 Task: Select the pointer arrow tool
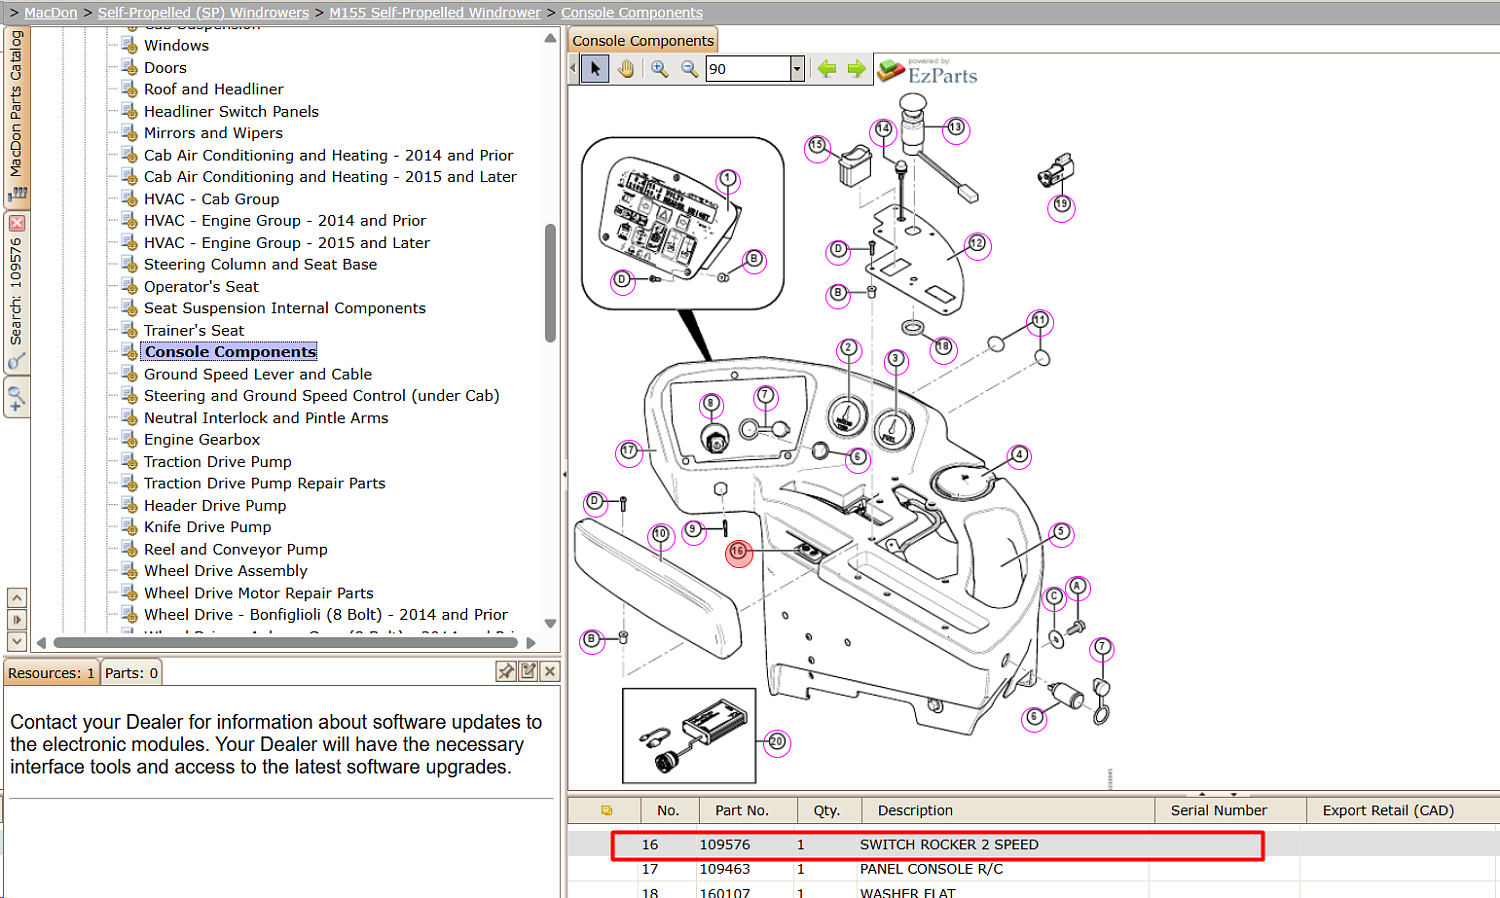pos(595,69)
